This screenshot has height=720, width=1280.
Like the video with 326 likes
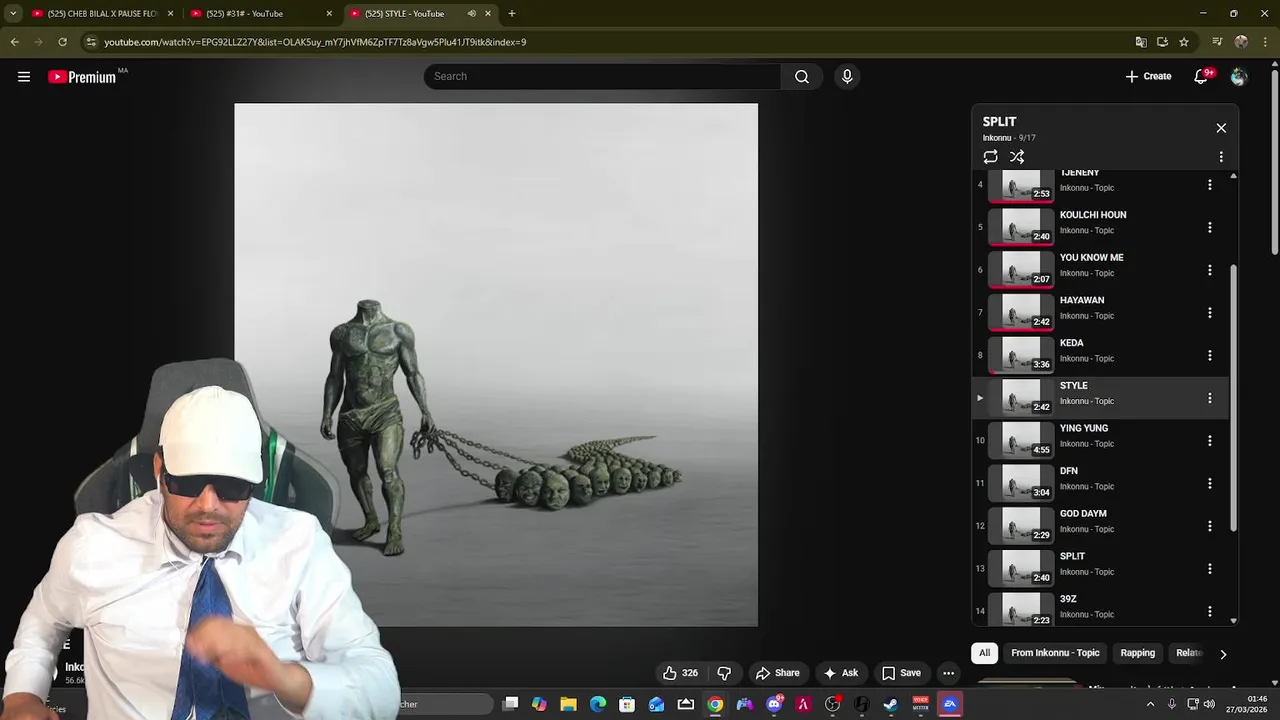click(680, 673)
